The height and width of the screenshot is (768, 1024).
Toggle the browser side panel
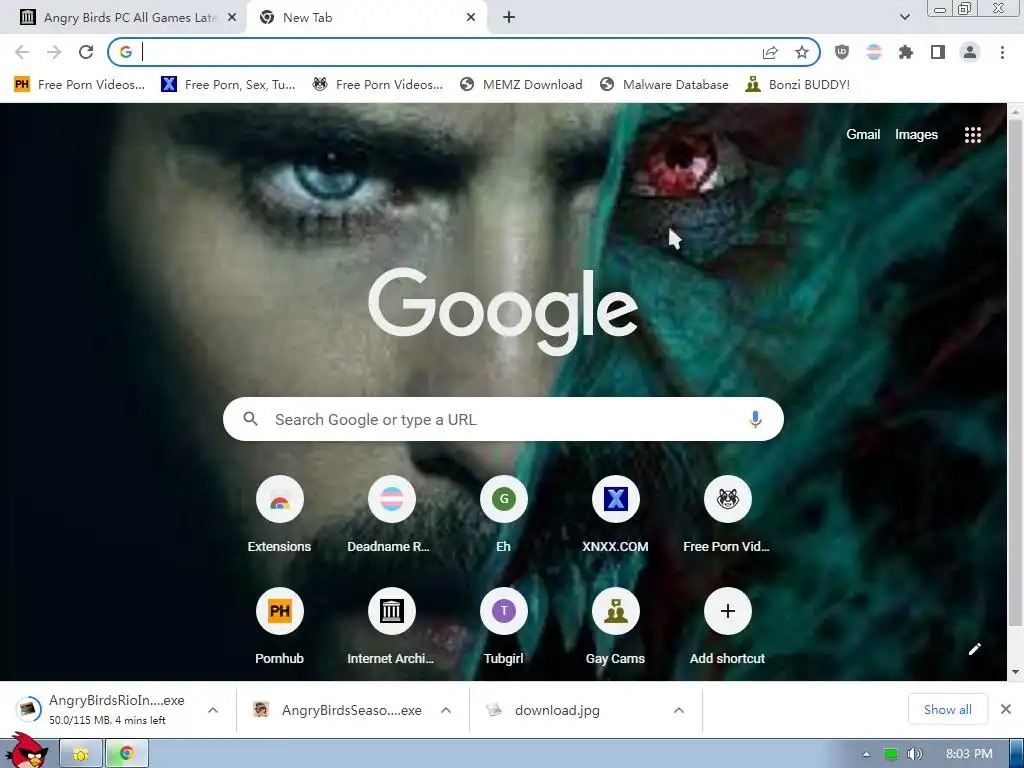pyautogui.click(x=938, y=52)
